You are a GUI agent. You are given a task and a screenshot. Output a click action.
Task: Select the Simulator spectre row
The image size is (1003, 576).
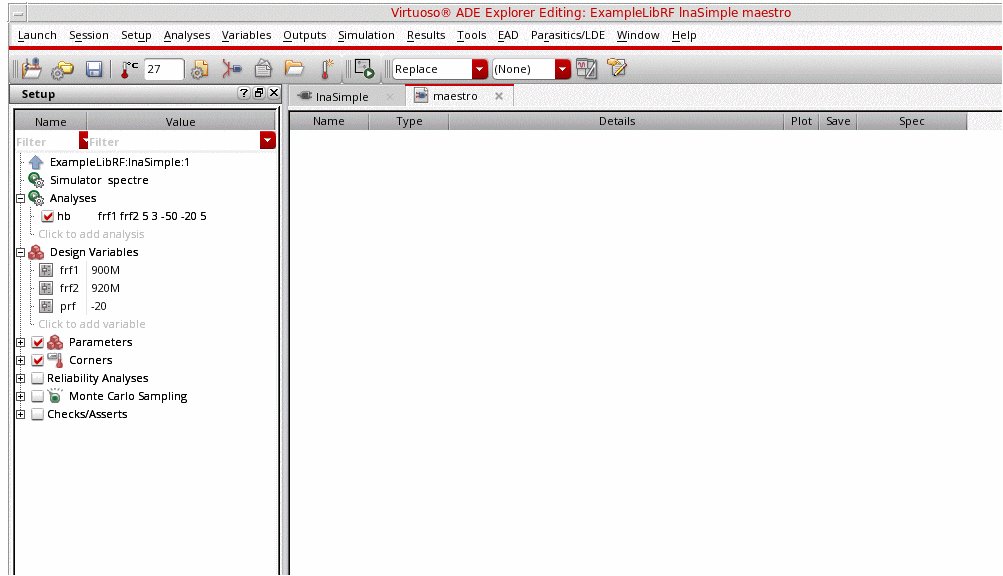click(x=99, y=180)
